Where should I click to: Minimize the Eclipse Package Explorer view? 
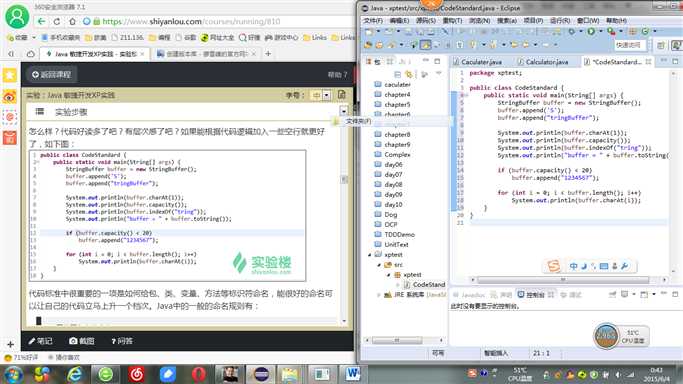(426, 61)
